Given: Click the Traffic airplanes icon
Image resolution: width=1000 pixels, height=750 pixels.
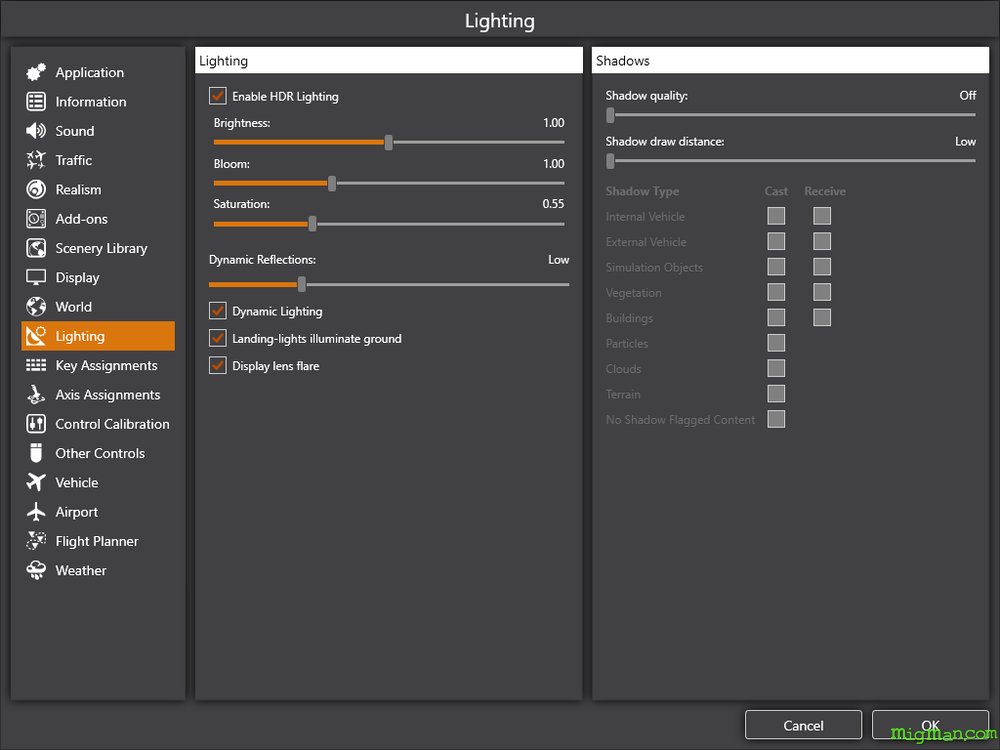Looking at the screenshot, I should (36, 160).
